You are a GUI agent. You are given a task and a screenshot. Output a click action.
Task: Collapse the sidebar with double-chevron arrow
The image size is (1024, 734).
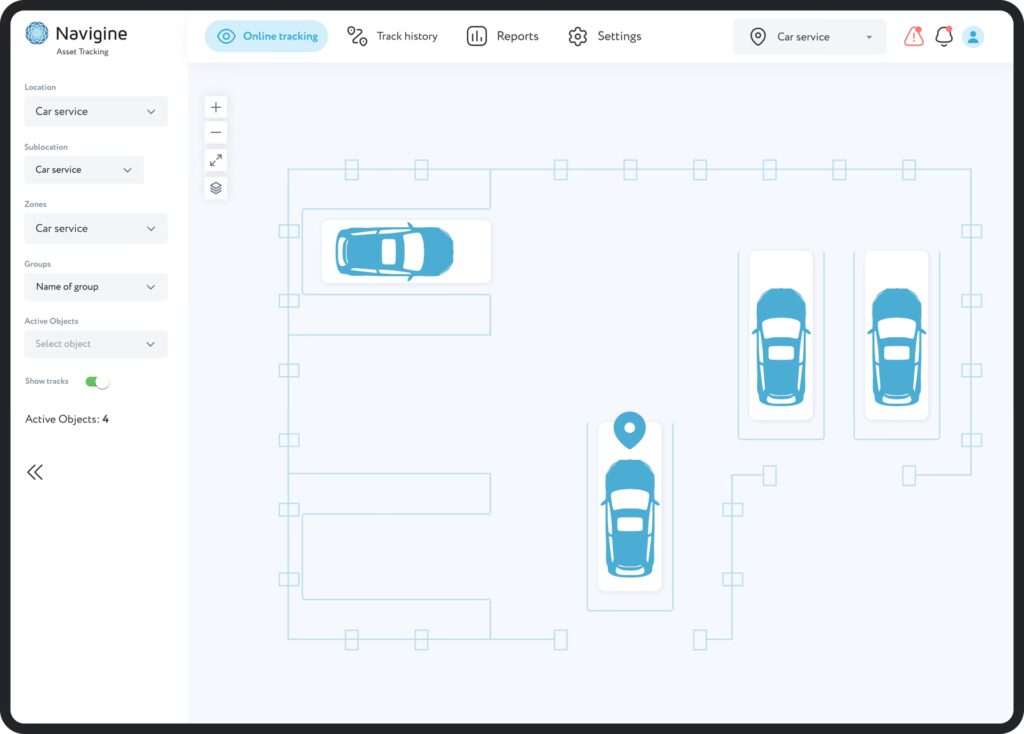35,472
